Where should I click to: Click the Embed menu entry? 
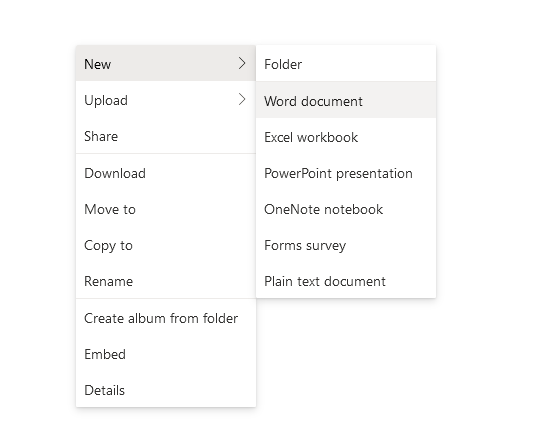tap(166, 354)
